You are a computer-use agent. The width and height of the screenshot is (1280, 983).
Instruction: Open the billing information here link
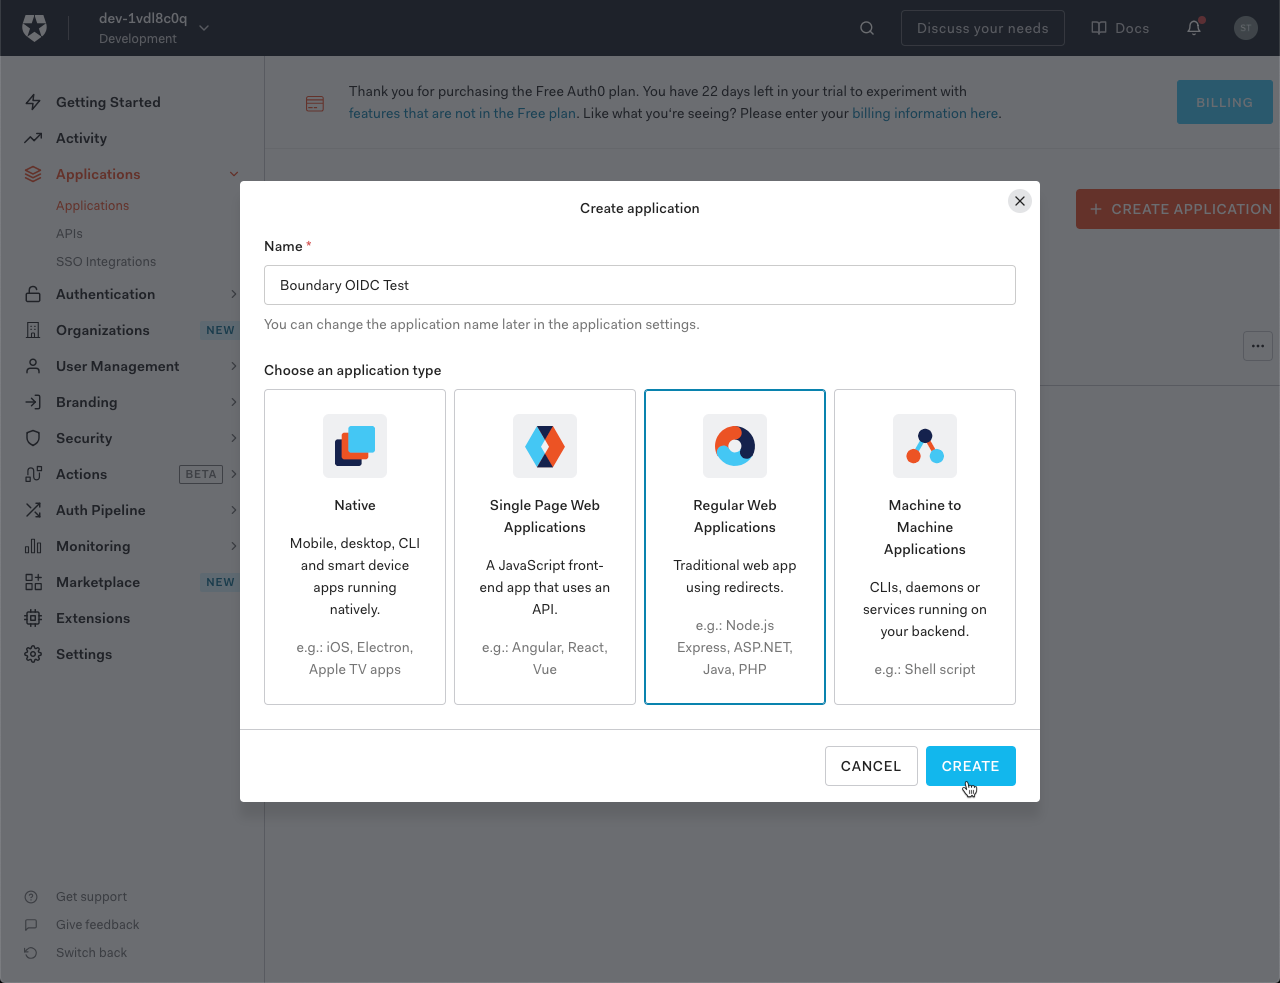[925, 113]
